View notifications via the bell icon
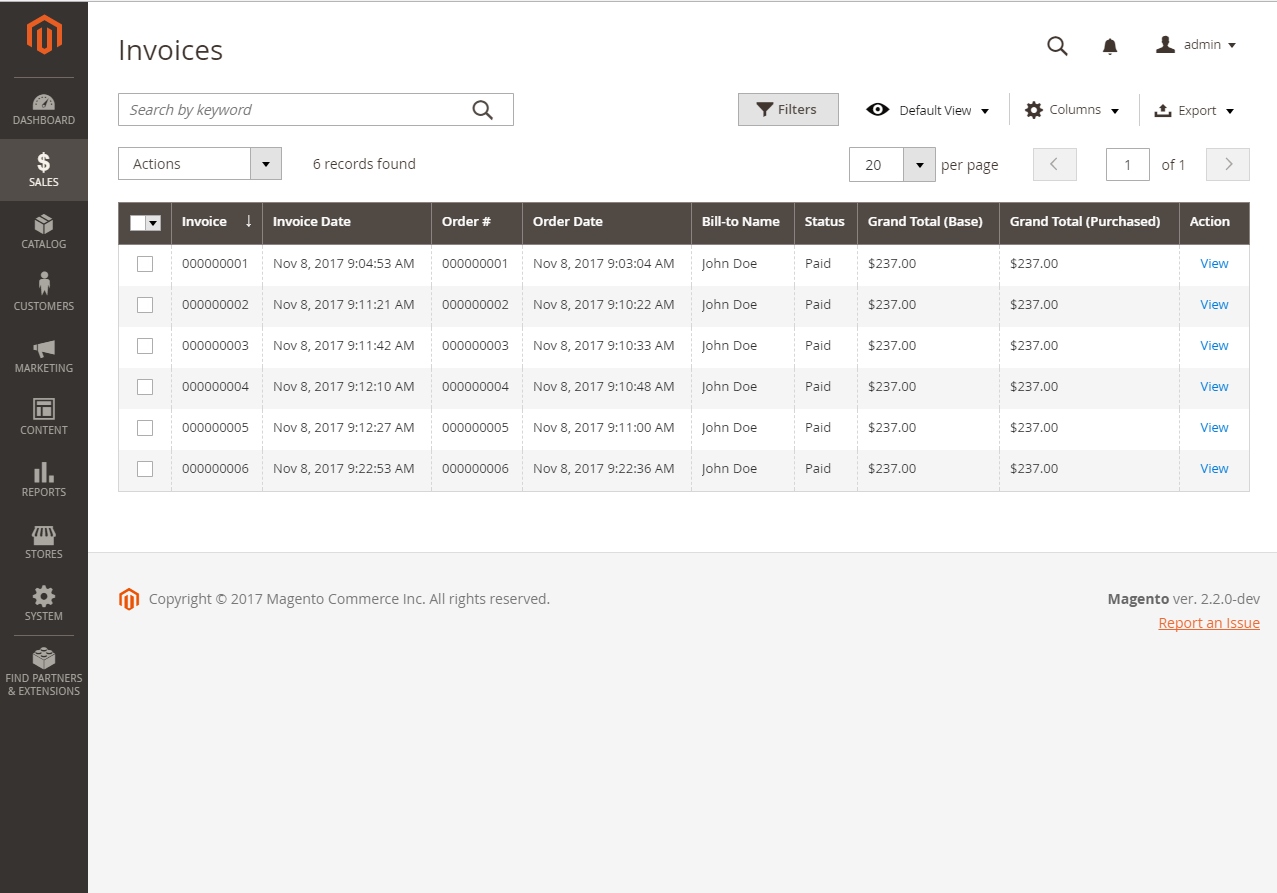Screen dimensions: 1277x893 1109,46
